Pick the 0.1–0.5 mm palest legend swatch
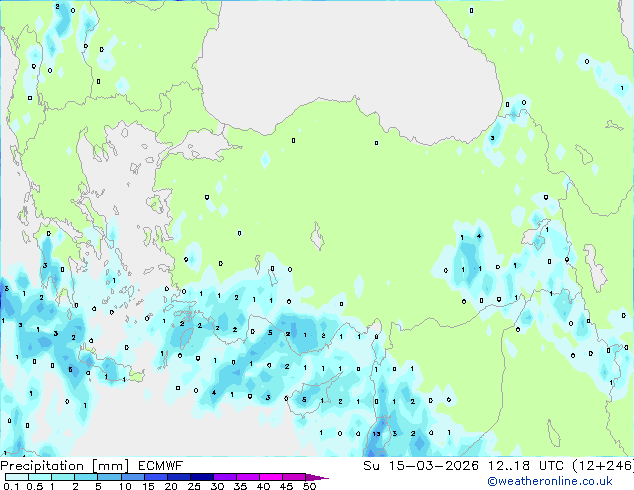Viewport: 634px width, 490px height. tap(17, 477)
